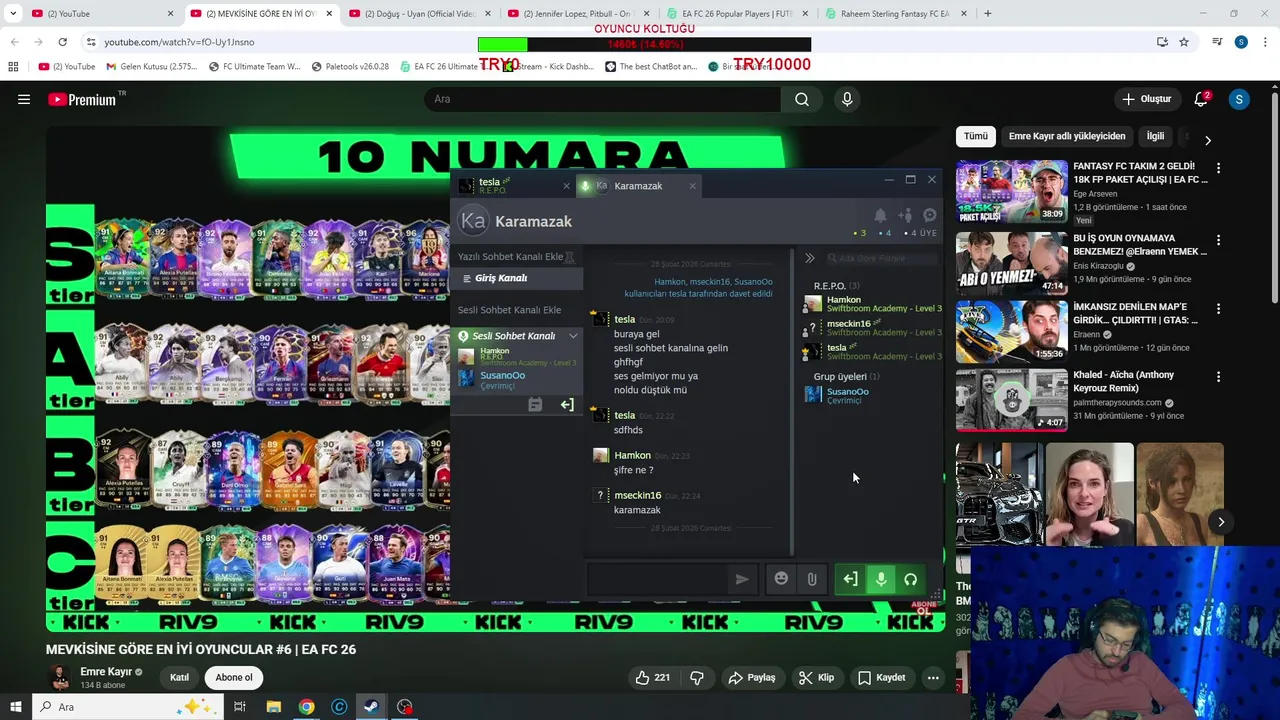Open Karamazak group chat settings gear

point(930,215)
